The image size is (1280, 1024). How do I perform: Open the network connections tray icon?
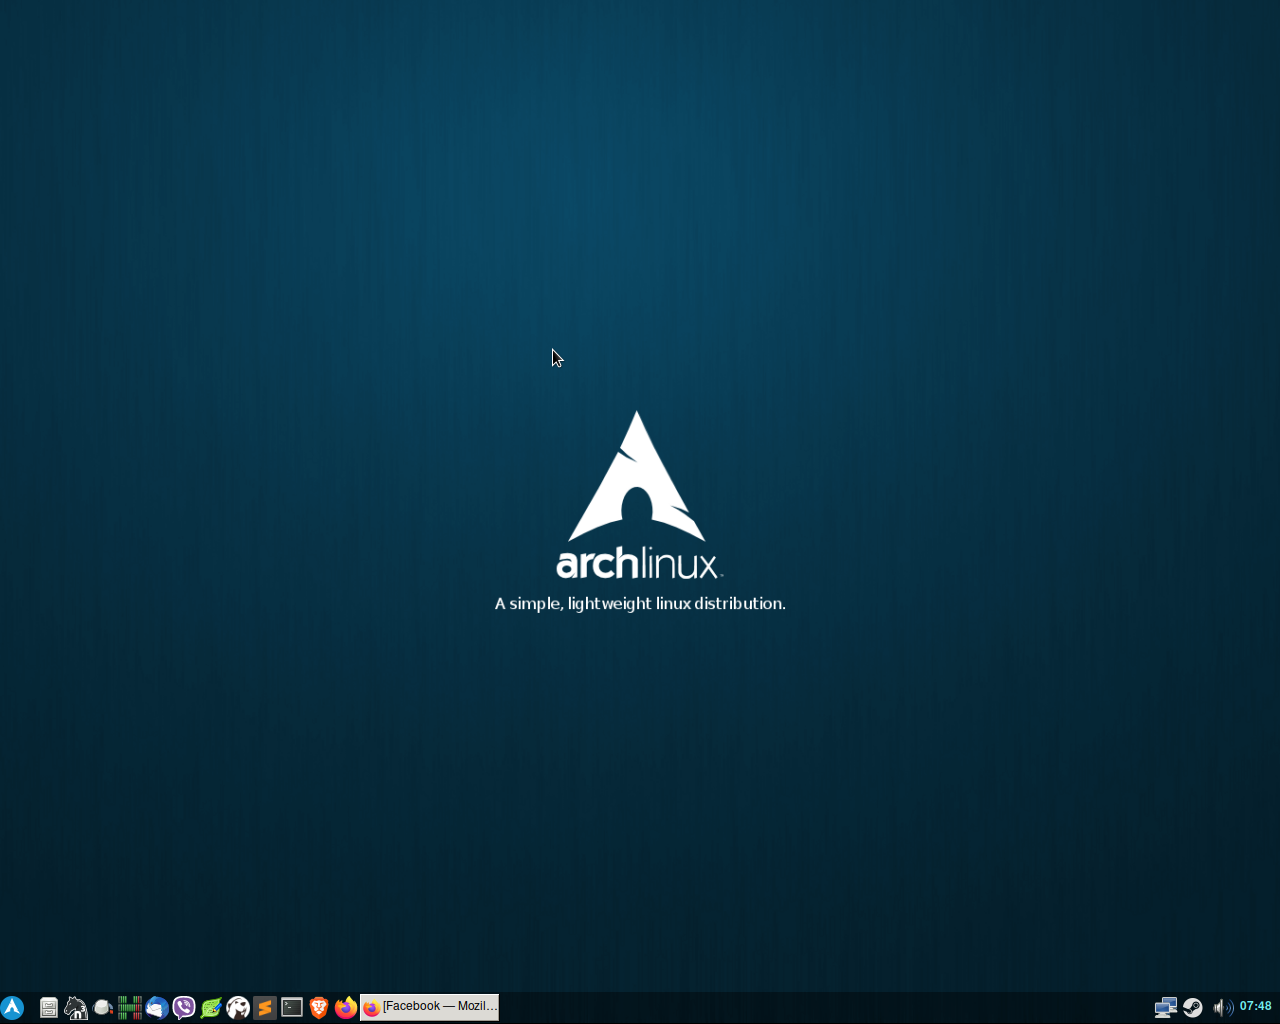[1165, 1007]
